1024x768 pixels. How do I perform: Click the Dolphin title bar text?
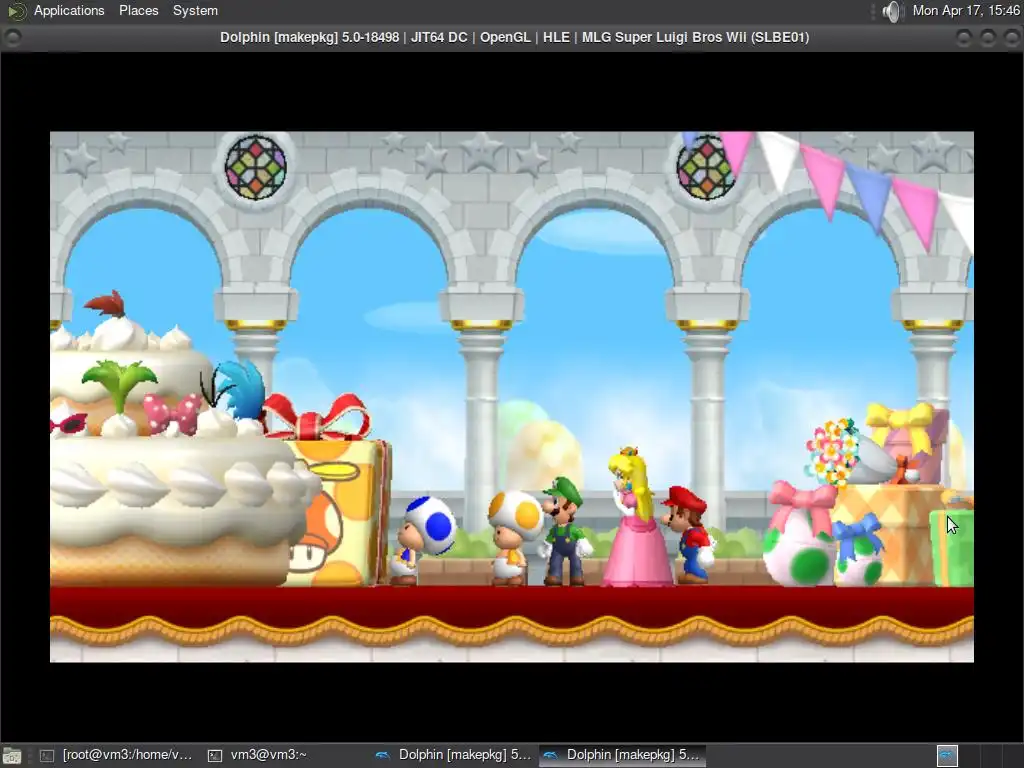(x=515, y=37)
